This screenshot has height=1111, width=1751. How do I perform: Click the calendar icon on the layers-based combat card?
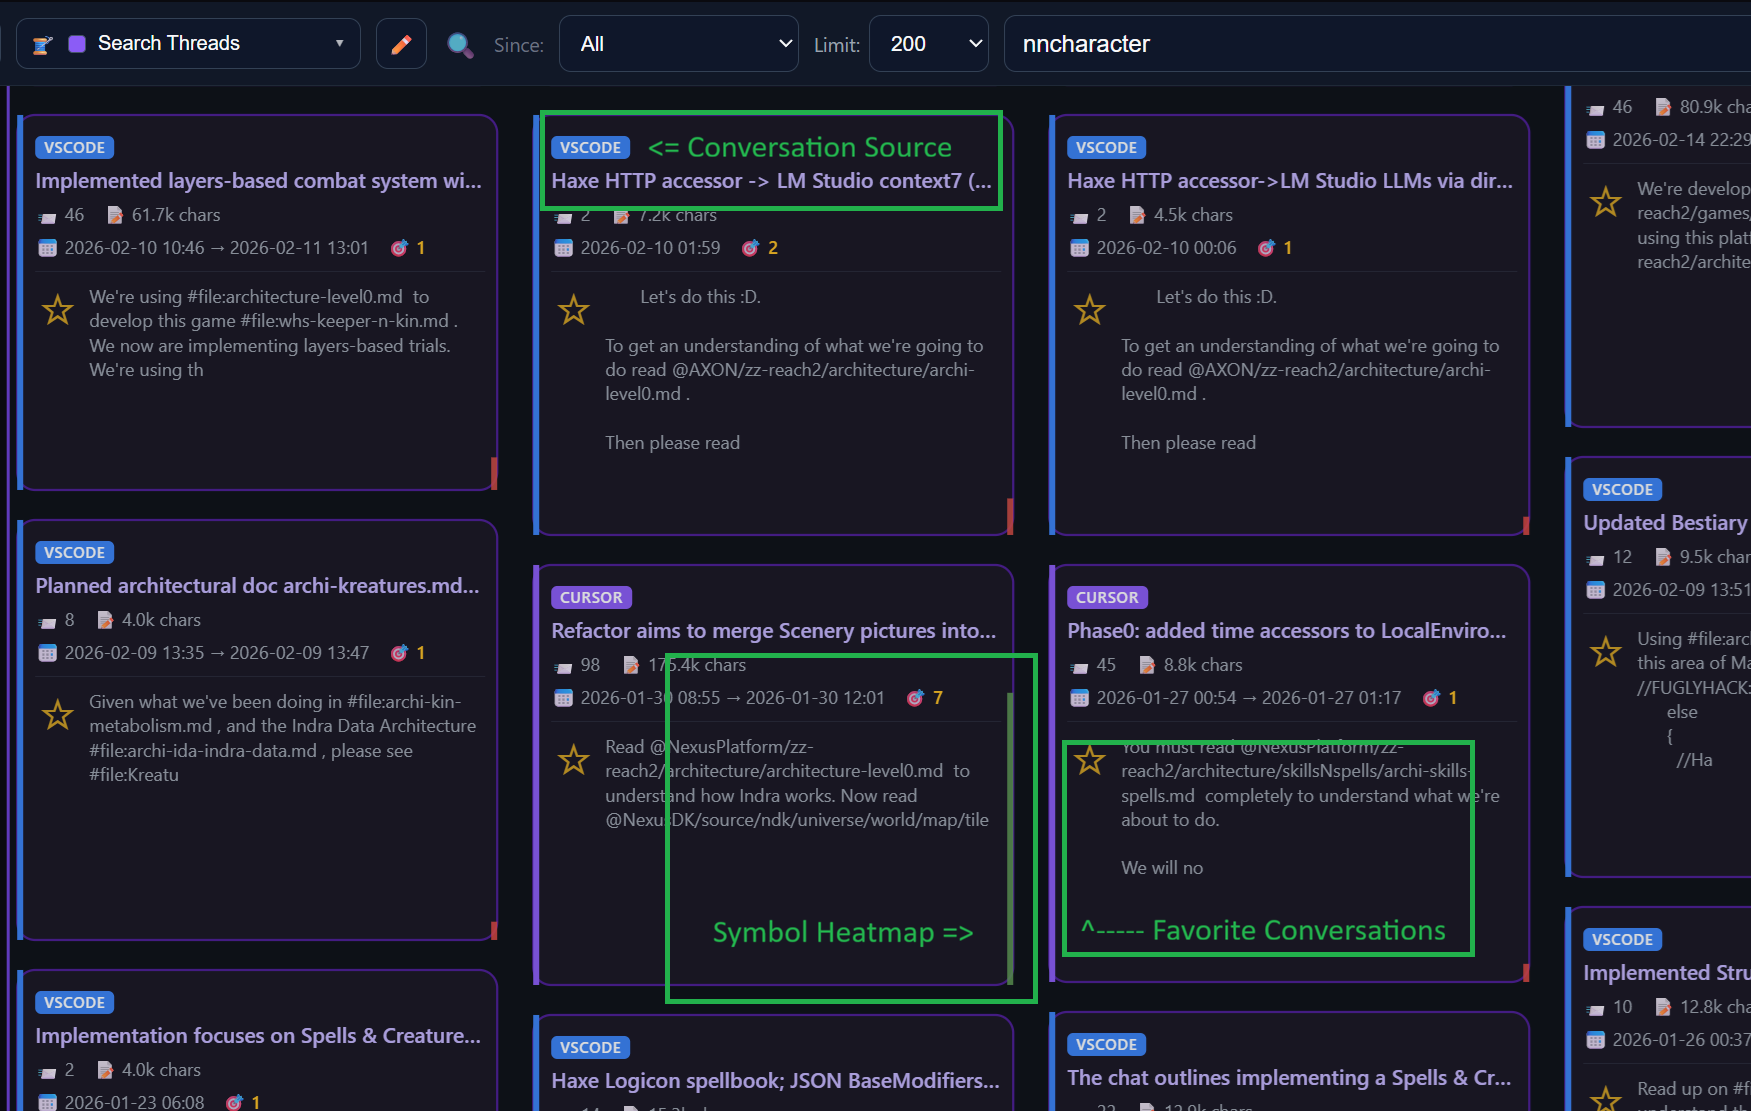[47, 247]
